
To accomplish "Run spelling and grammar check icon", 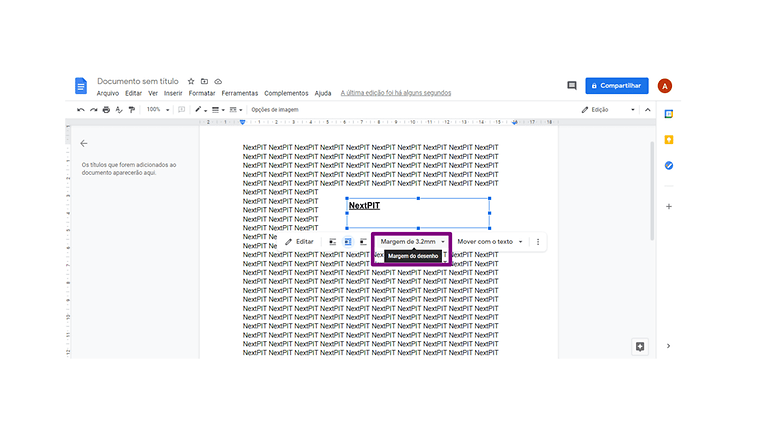I will point(119,110).
